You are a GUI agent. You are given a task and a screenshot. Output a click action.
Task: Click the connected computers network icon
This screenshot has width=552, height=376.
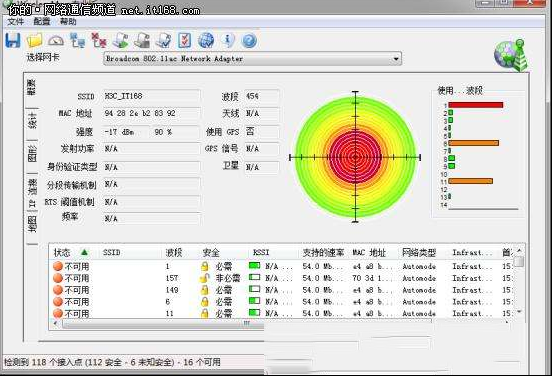coord(77,40)
